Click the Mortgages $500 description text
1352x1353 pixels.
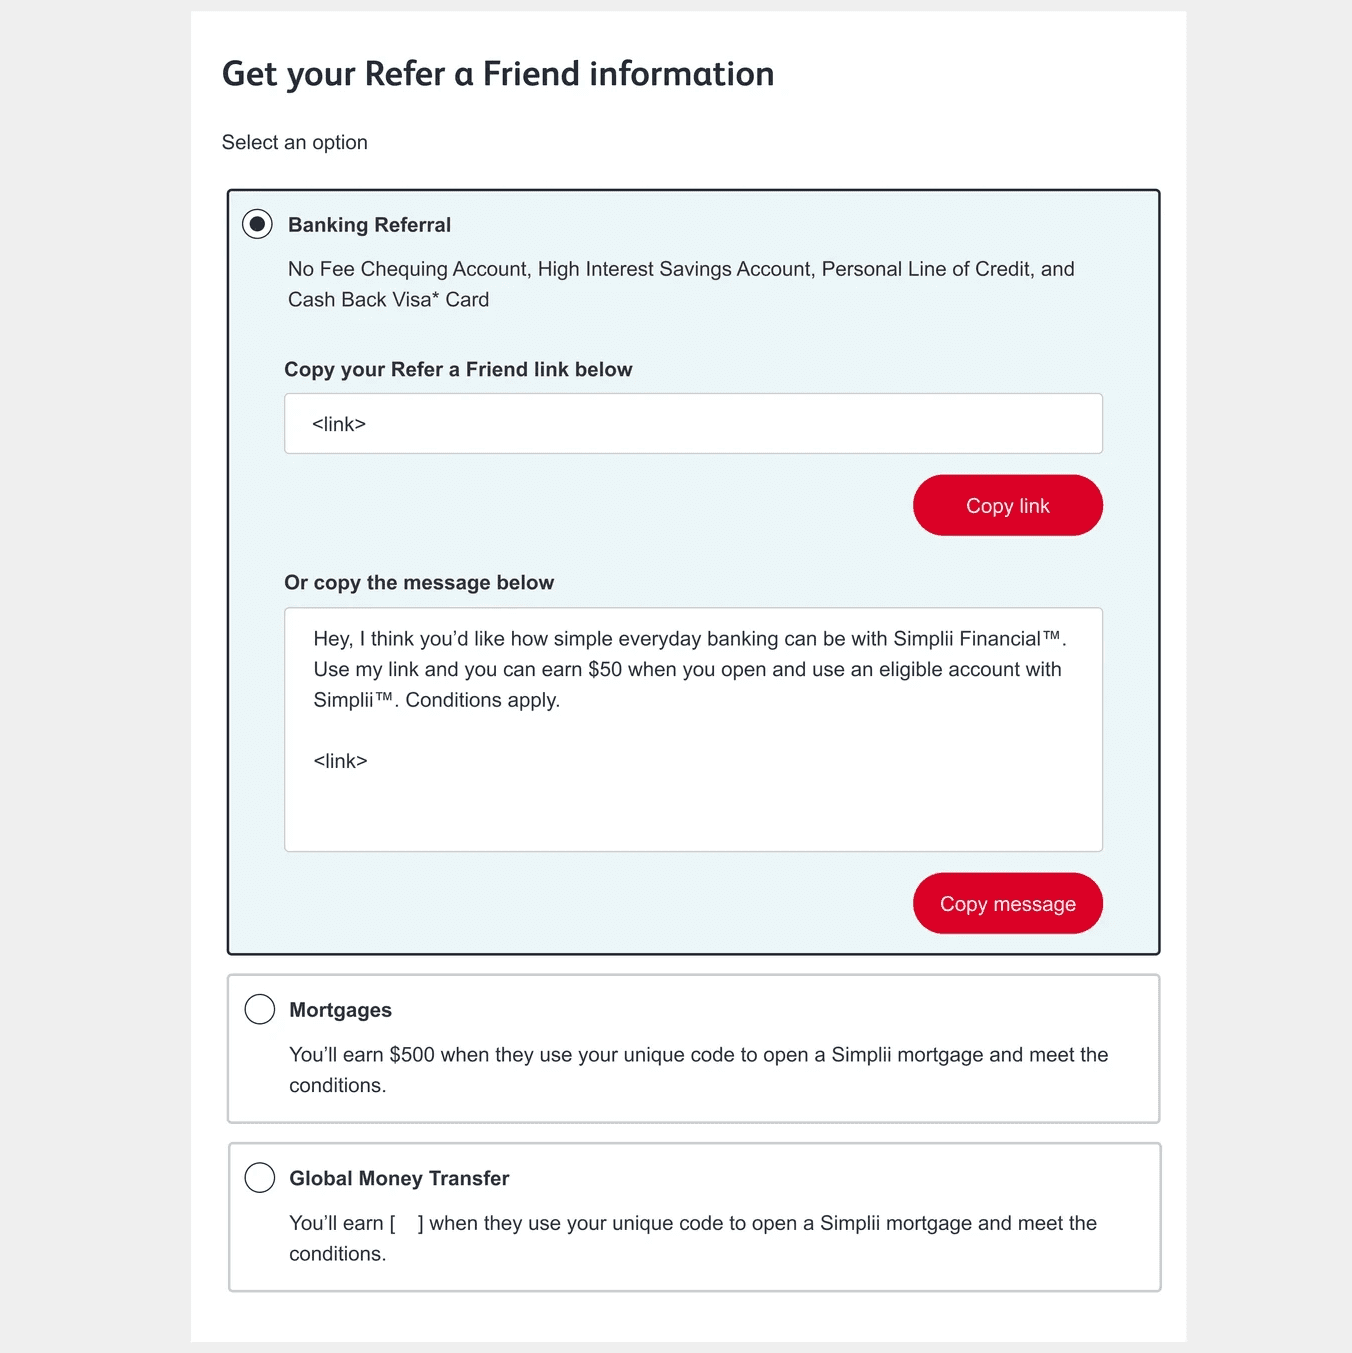(x=698, y=1070)
